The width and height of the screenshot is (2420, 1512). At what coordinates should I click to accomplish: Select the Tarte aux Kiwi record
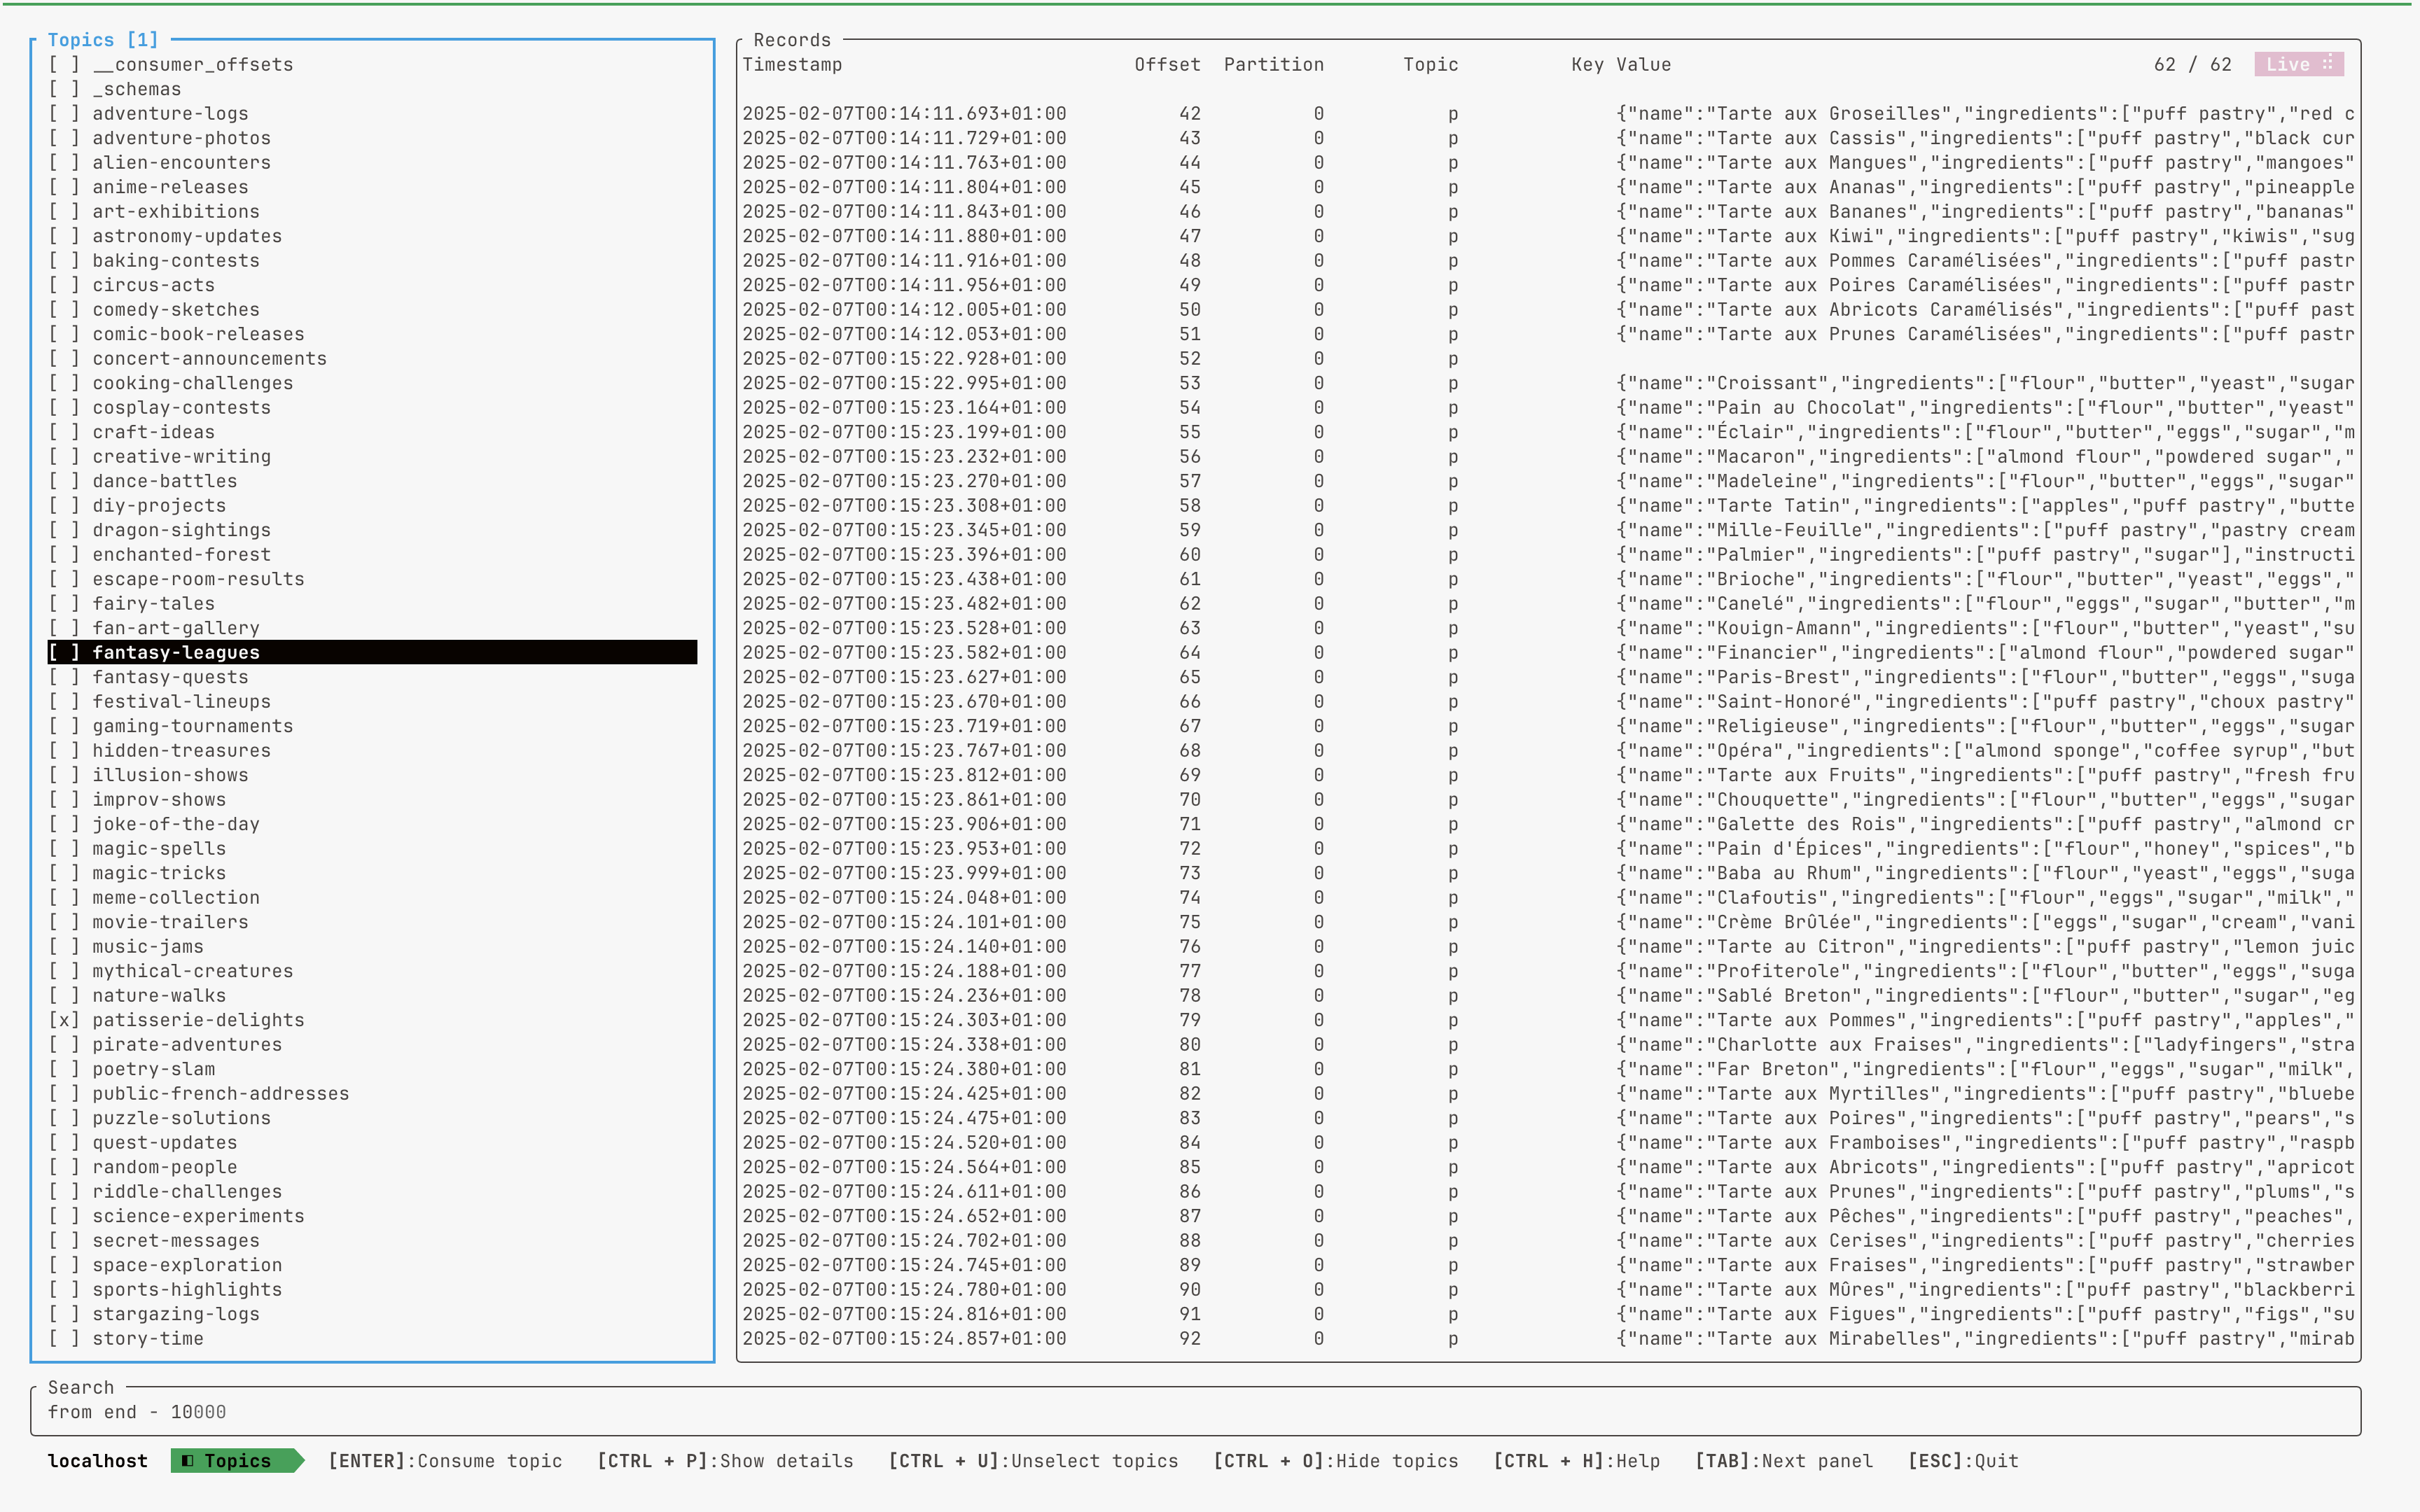(x=1548, y=236)
